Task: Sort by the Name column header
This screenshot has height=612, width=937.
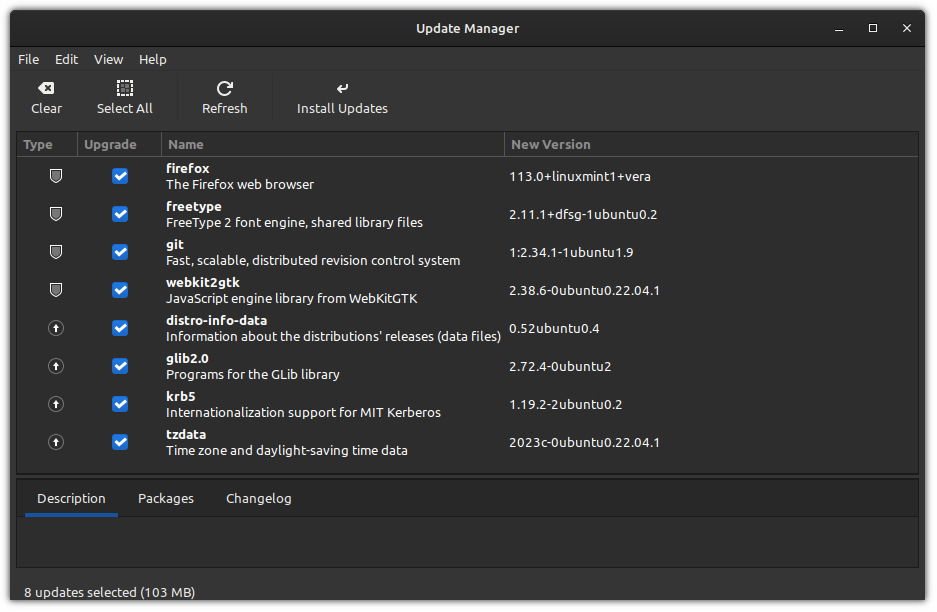Action: click(333, 145)
